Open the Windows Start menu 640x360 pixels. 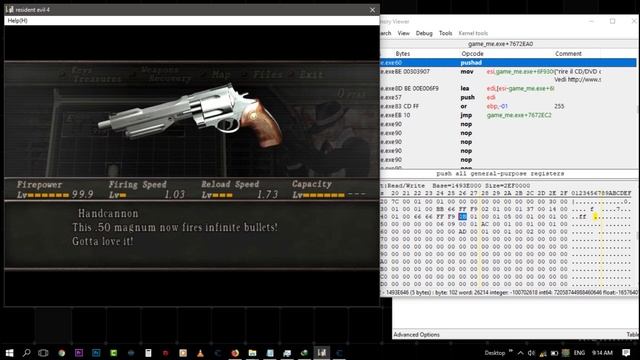pos(9,353)
